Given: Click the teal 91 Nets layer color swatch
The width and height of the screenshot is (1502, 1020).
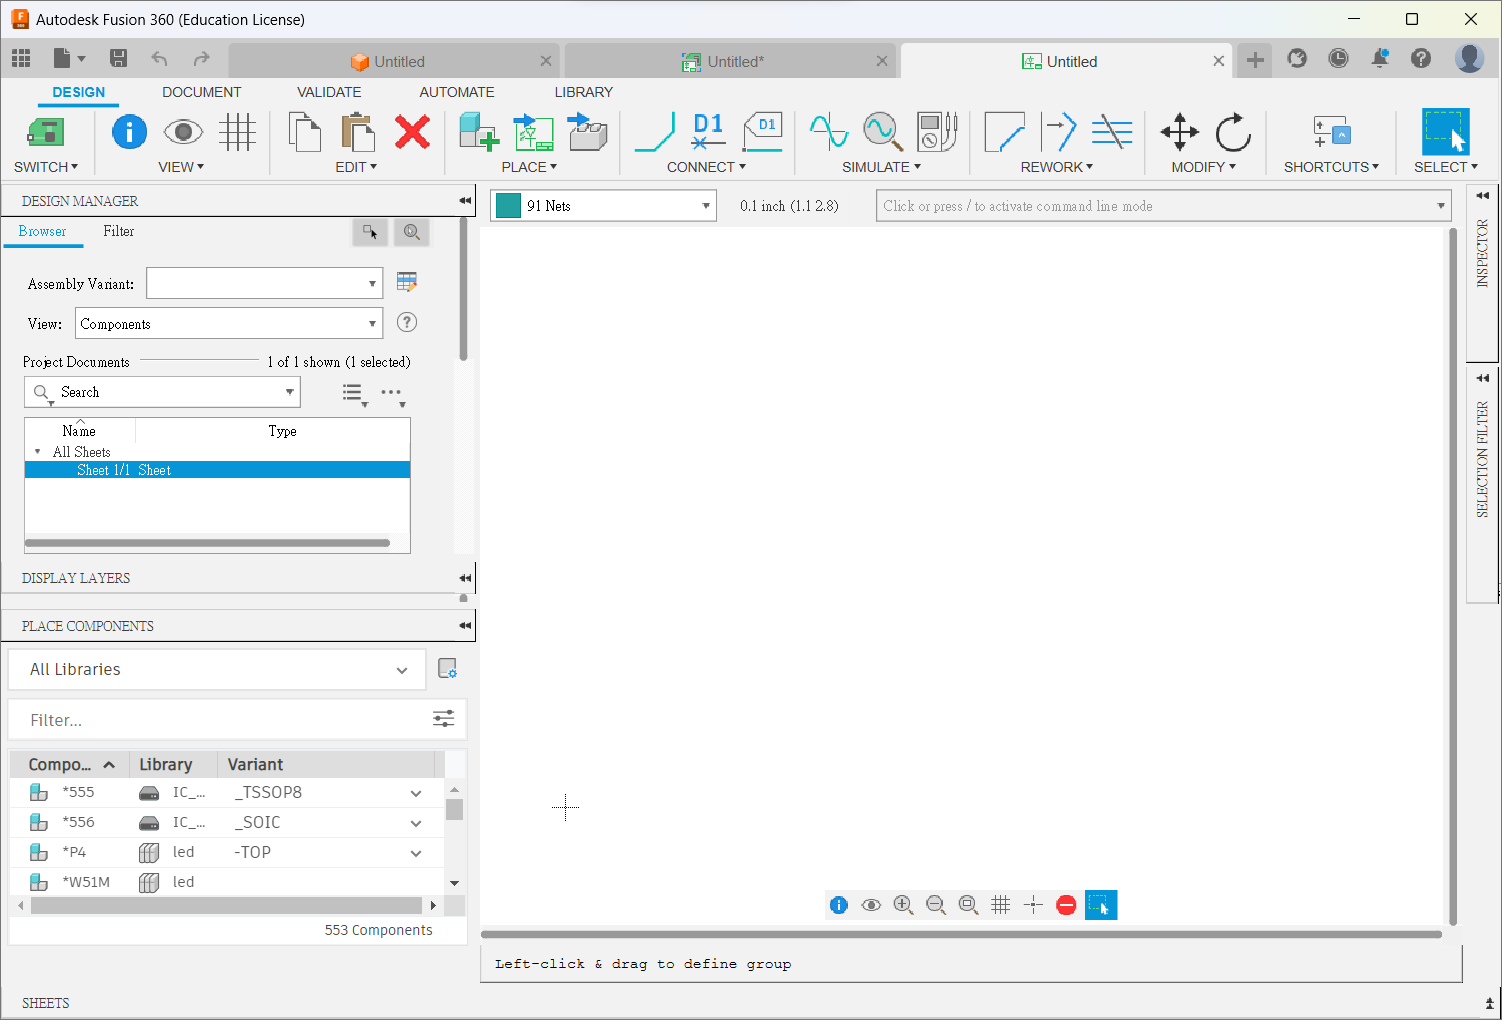Looking at the screenshot, I should 509,206.
